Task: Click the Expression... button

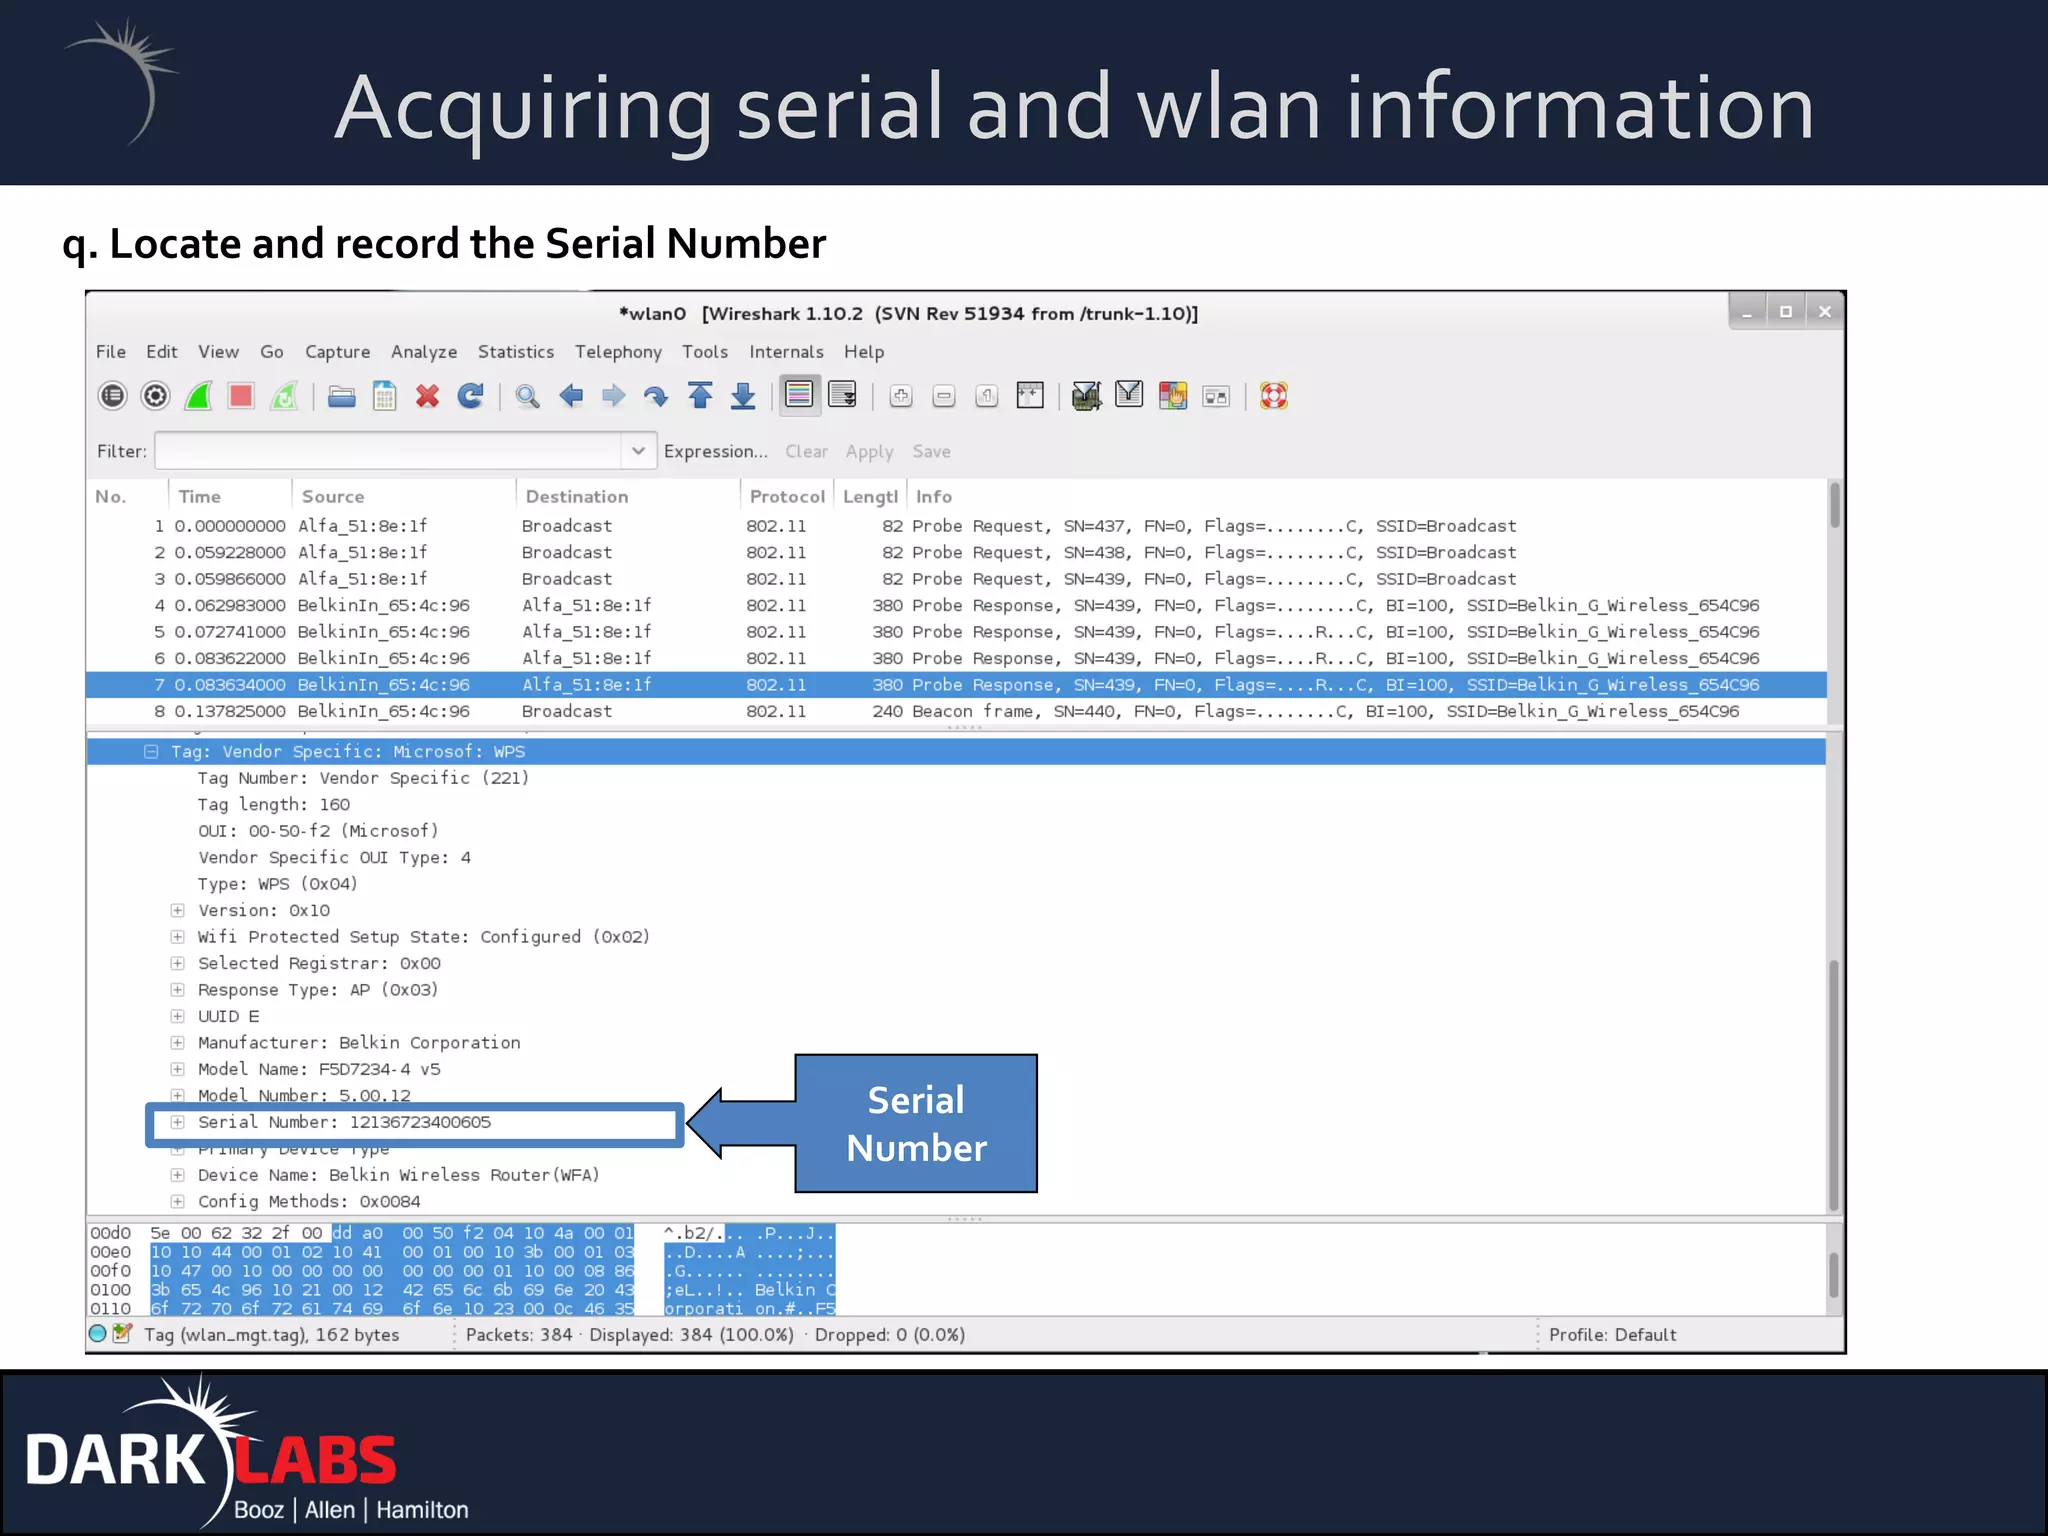Action: pyautogui.click(x=716, y=452)
